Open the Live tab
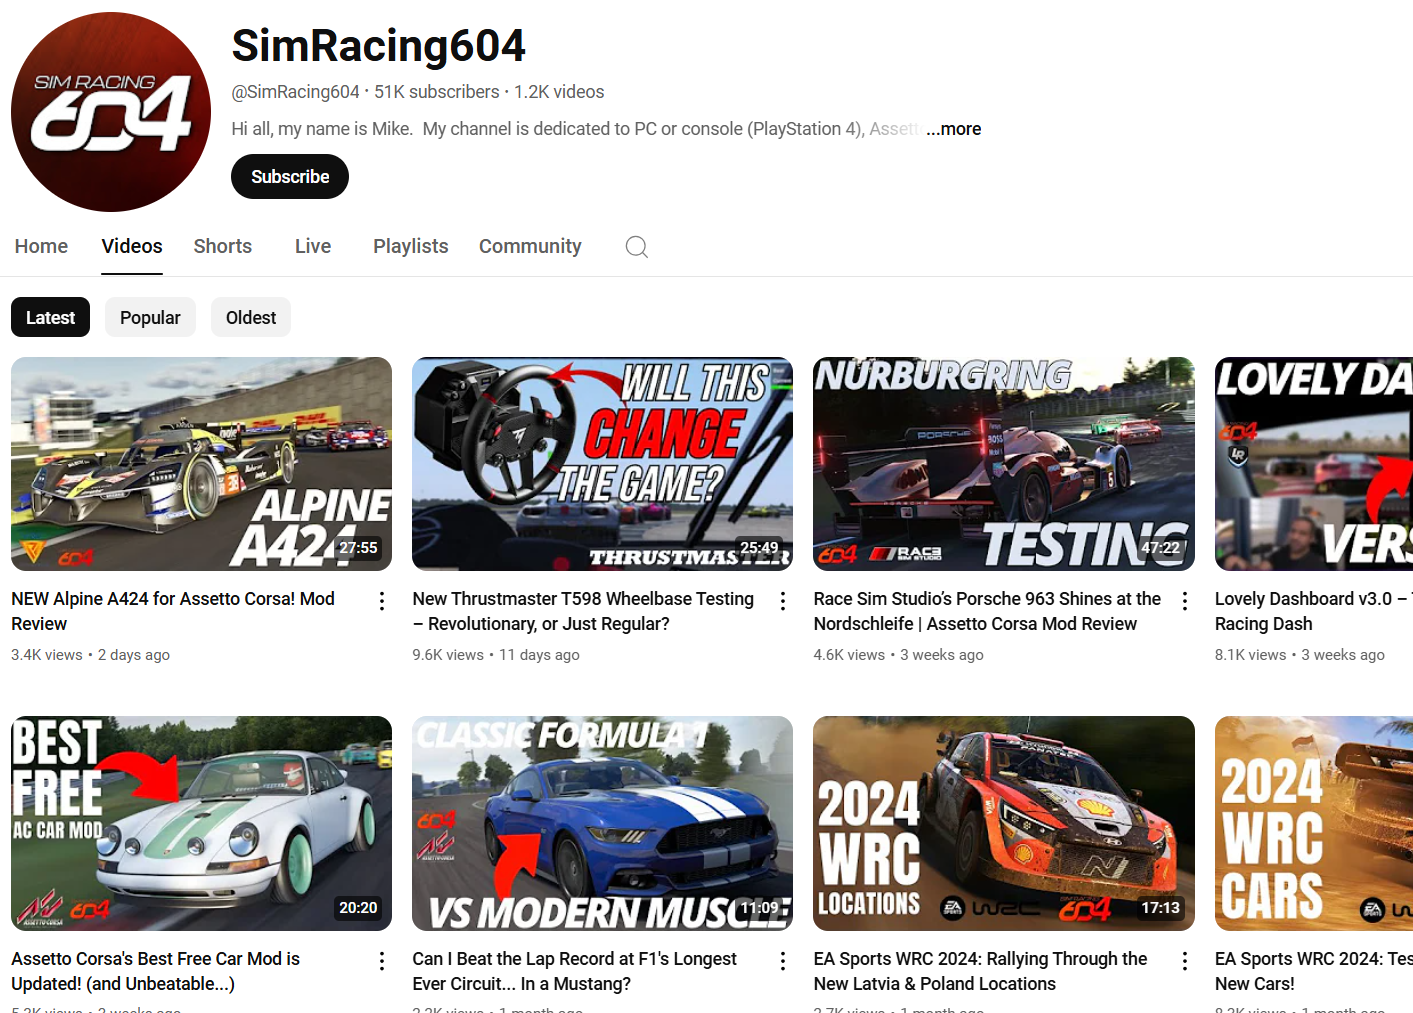 (313, 246)
